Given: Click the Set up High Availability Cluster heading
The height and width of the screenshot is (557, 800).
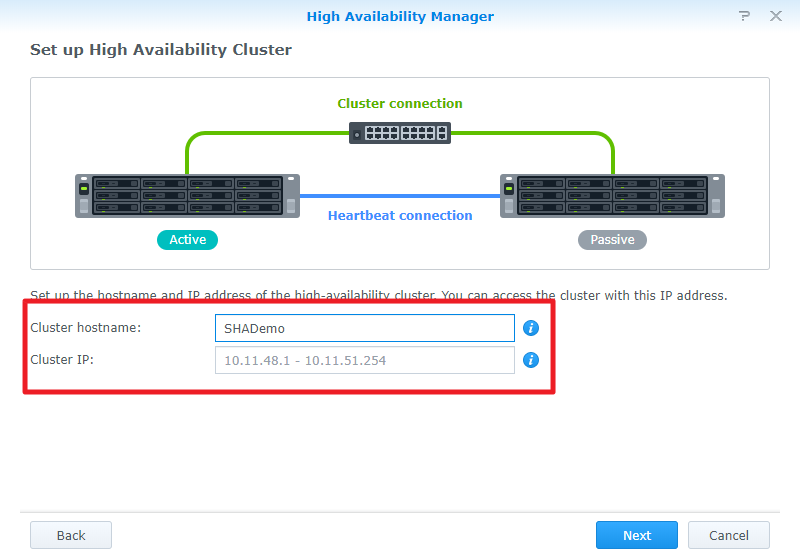Looking at the screenshot, I should point(161,49).
